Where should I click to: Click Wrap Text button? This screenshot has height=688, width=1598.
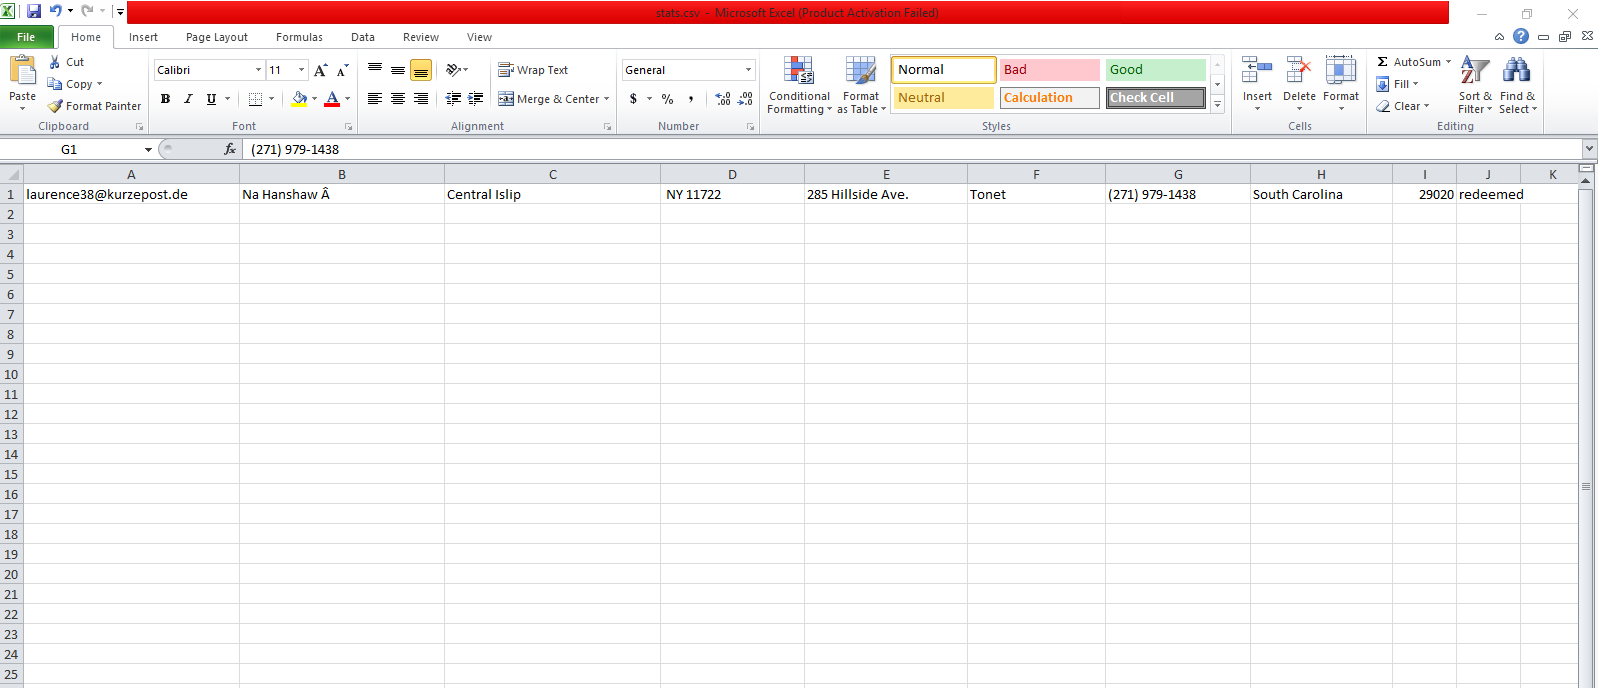(x=533, y=70)
